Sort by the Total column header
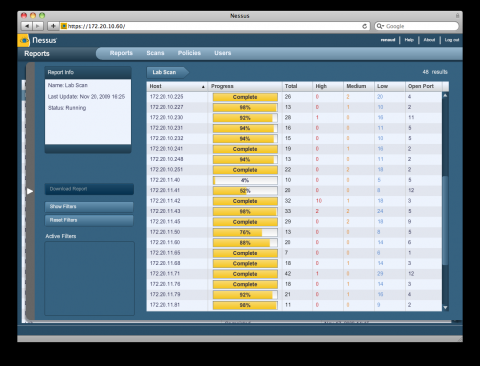 point(297,86)
